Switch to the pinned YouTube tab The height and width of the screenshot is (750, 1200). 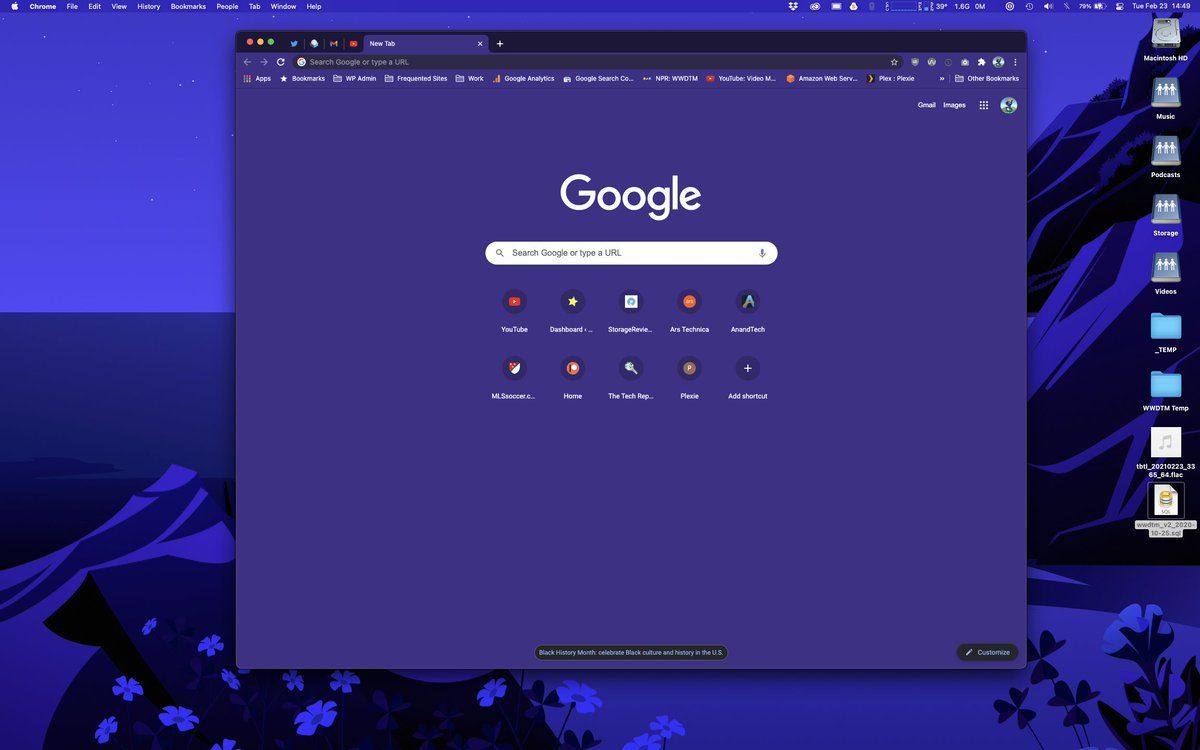pos(354,44)
